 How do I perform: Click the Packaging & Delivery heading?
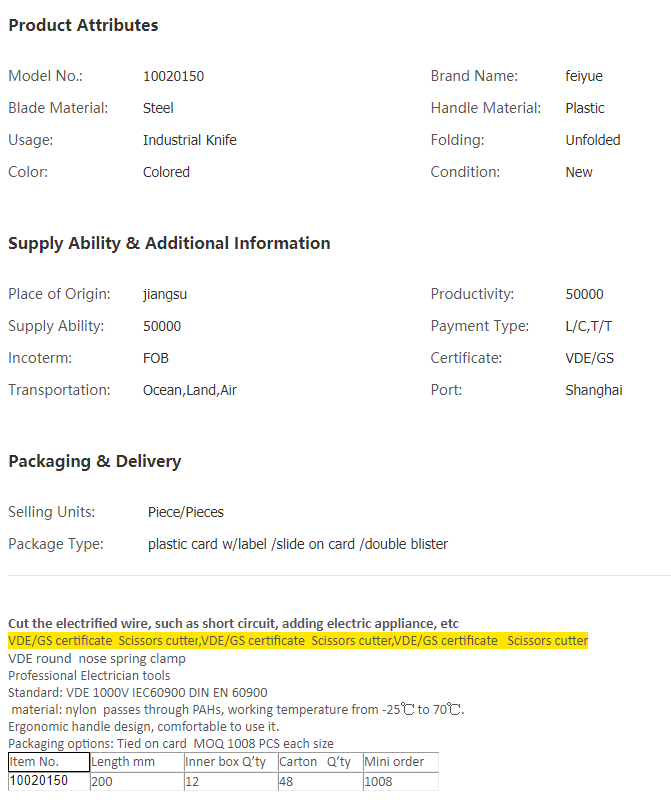(x=95, y=461)
